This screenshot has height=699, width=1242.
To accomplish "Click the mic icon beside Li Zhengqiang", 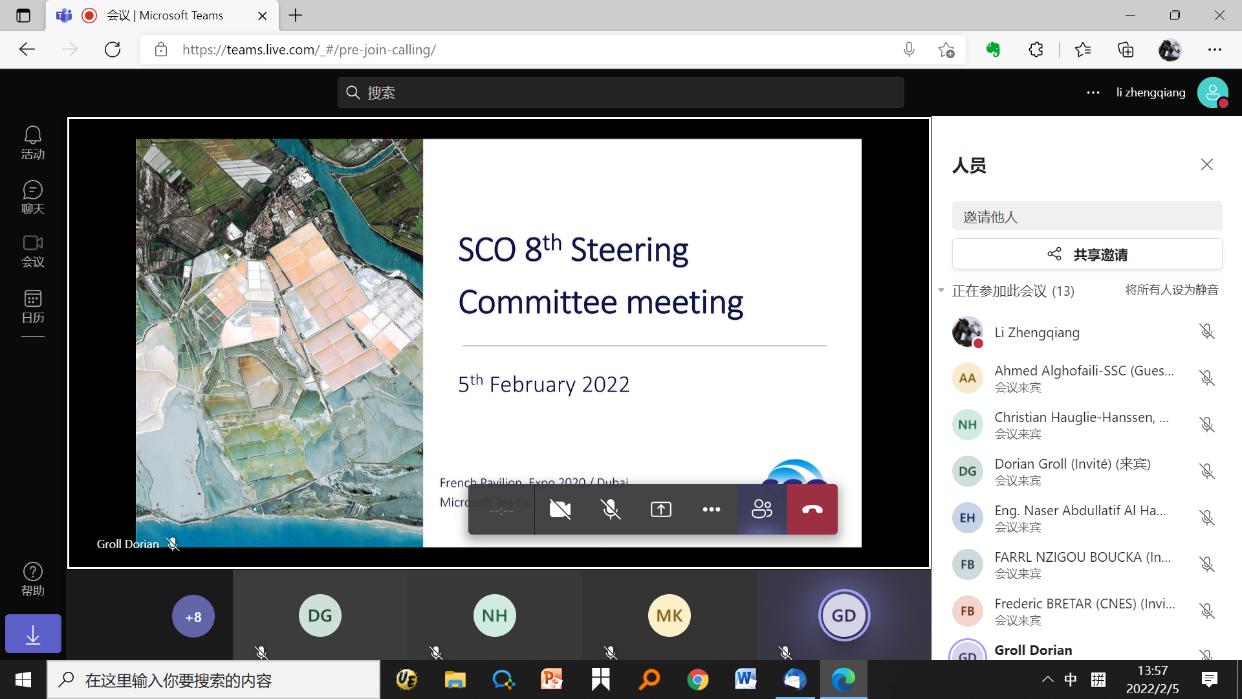I will coord(1207,332).
